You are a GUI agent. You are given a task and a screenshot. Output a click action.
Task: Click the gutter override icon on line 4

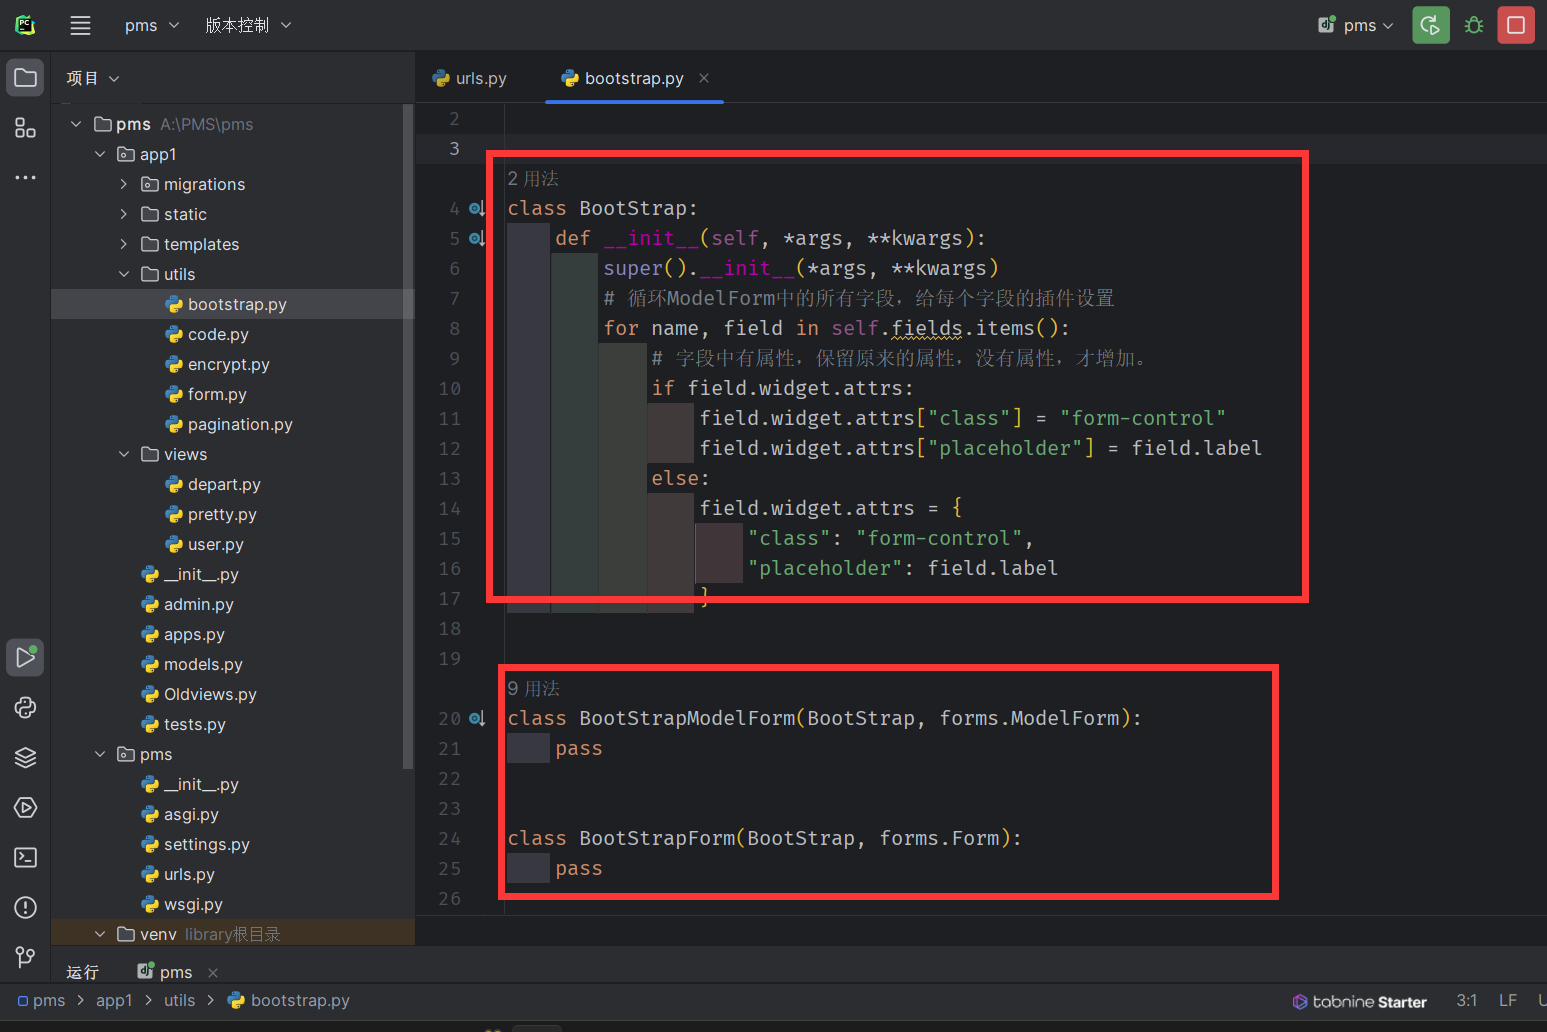coord(477,209)
